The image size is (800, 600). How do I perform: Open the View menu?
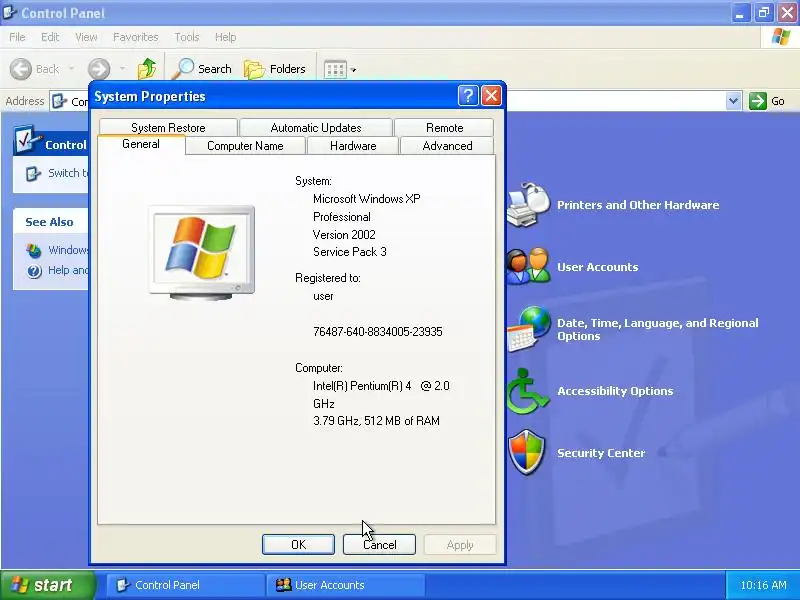[x=86, y=37]
